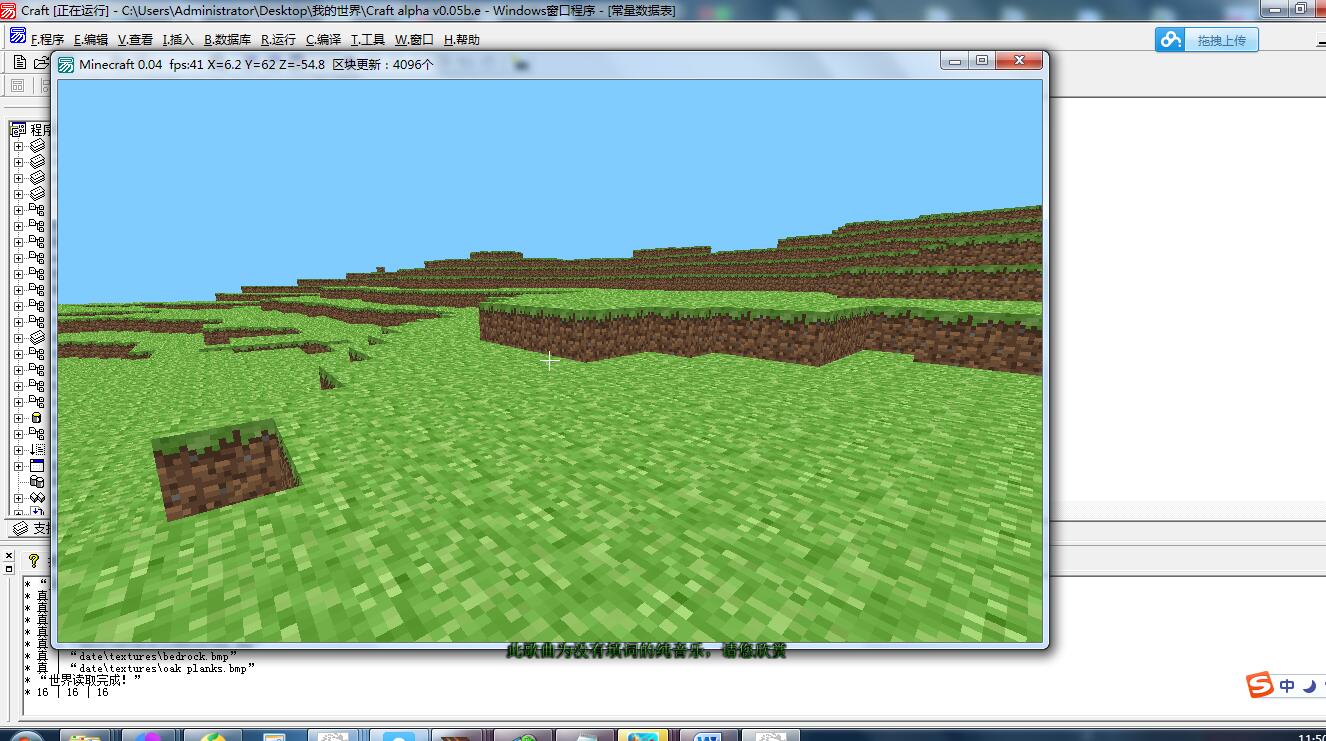Click the yellow question mark help icon
Viewport: 1326px width, 741px height.
tap(33, 561)
